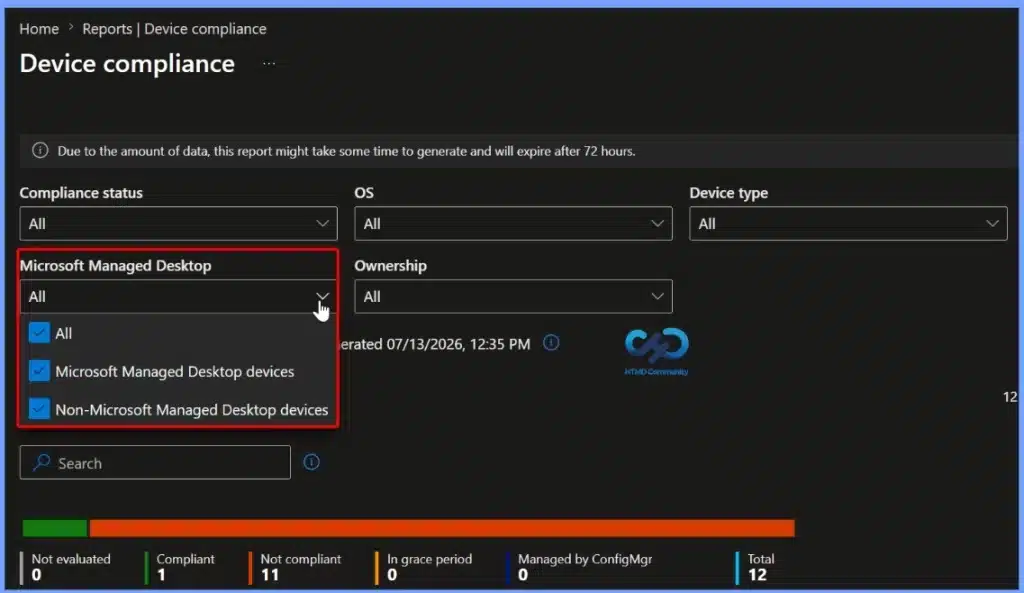Image resolution: width=1024 pixels, height=593 pixels.
Task: Click the Device type label
Action: (x=729, y=193)
